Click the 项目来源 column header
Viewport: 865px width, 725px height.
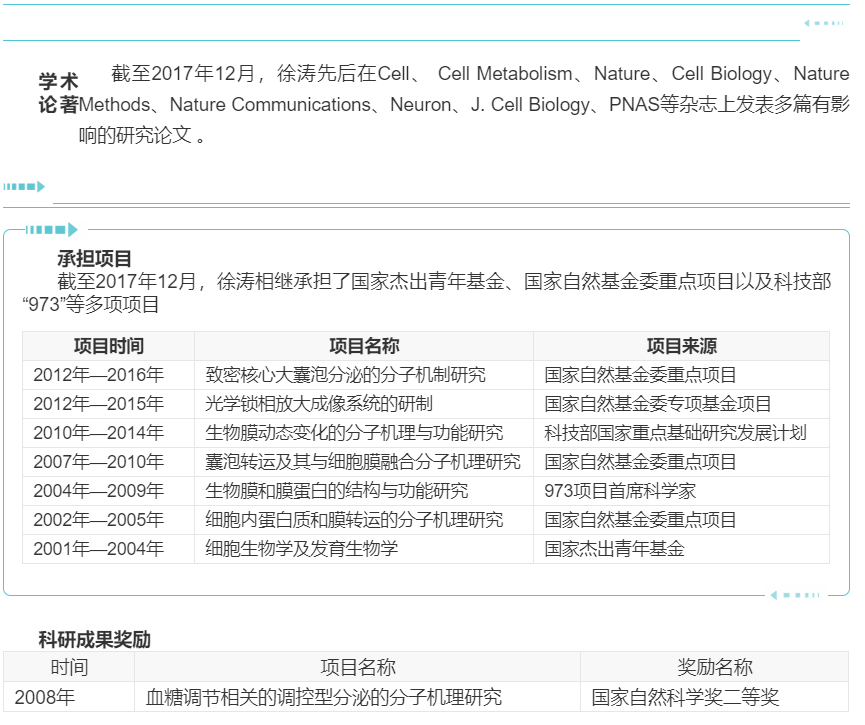point(681,346)
